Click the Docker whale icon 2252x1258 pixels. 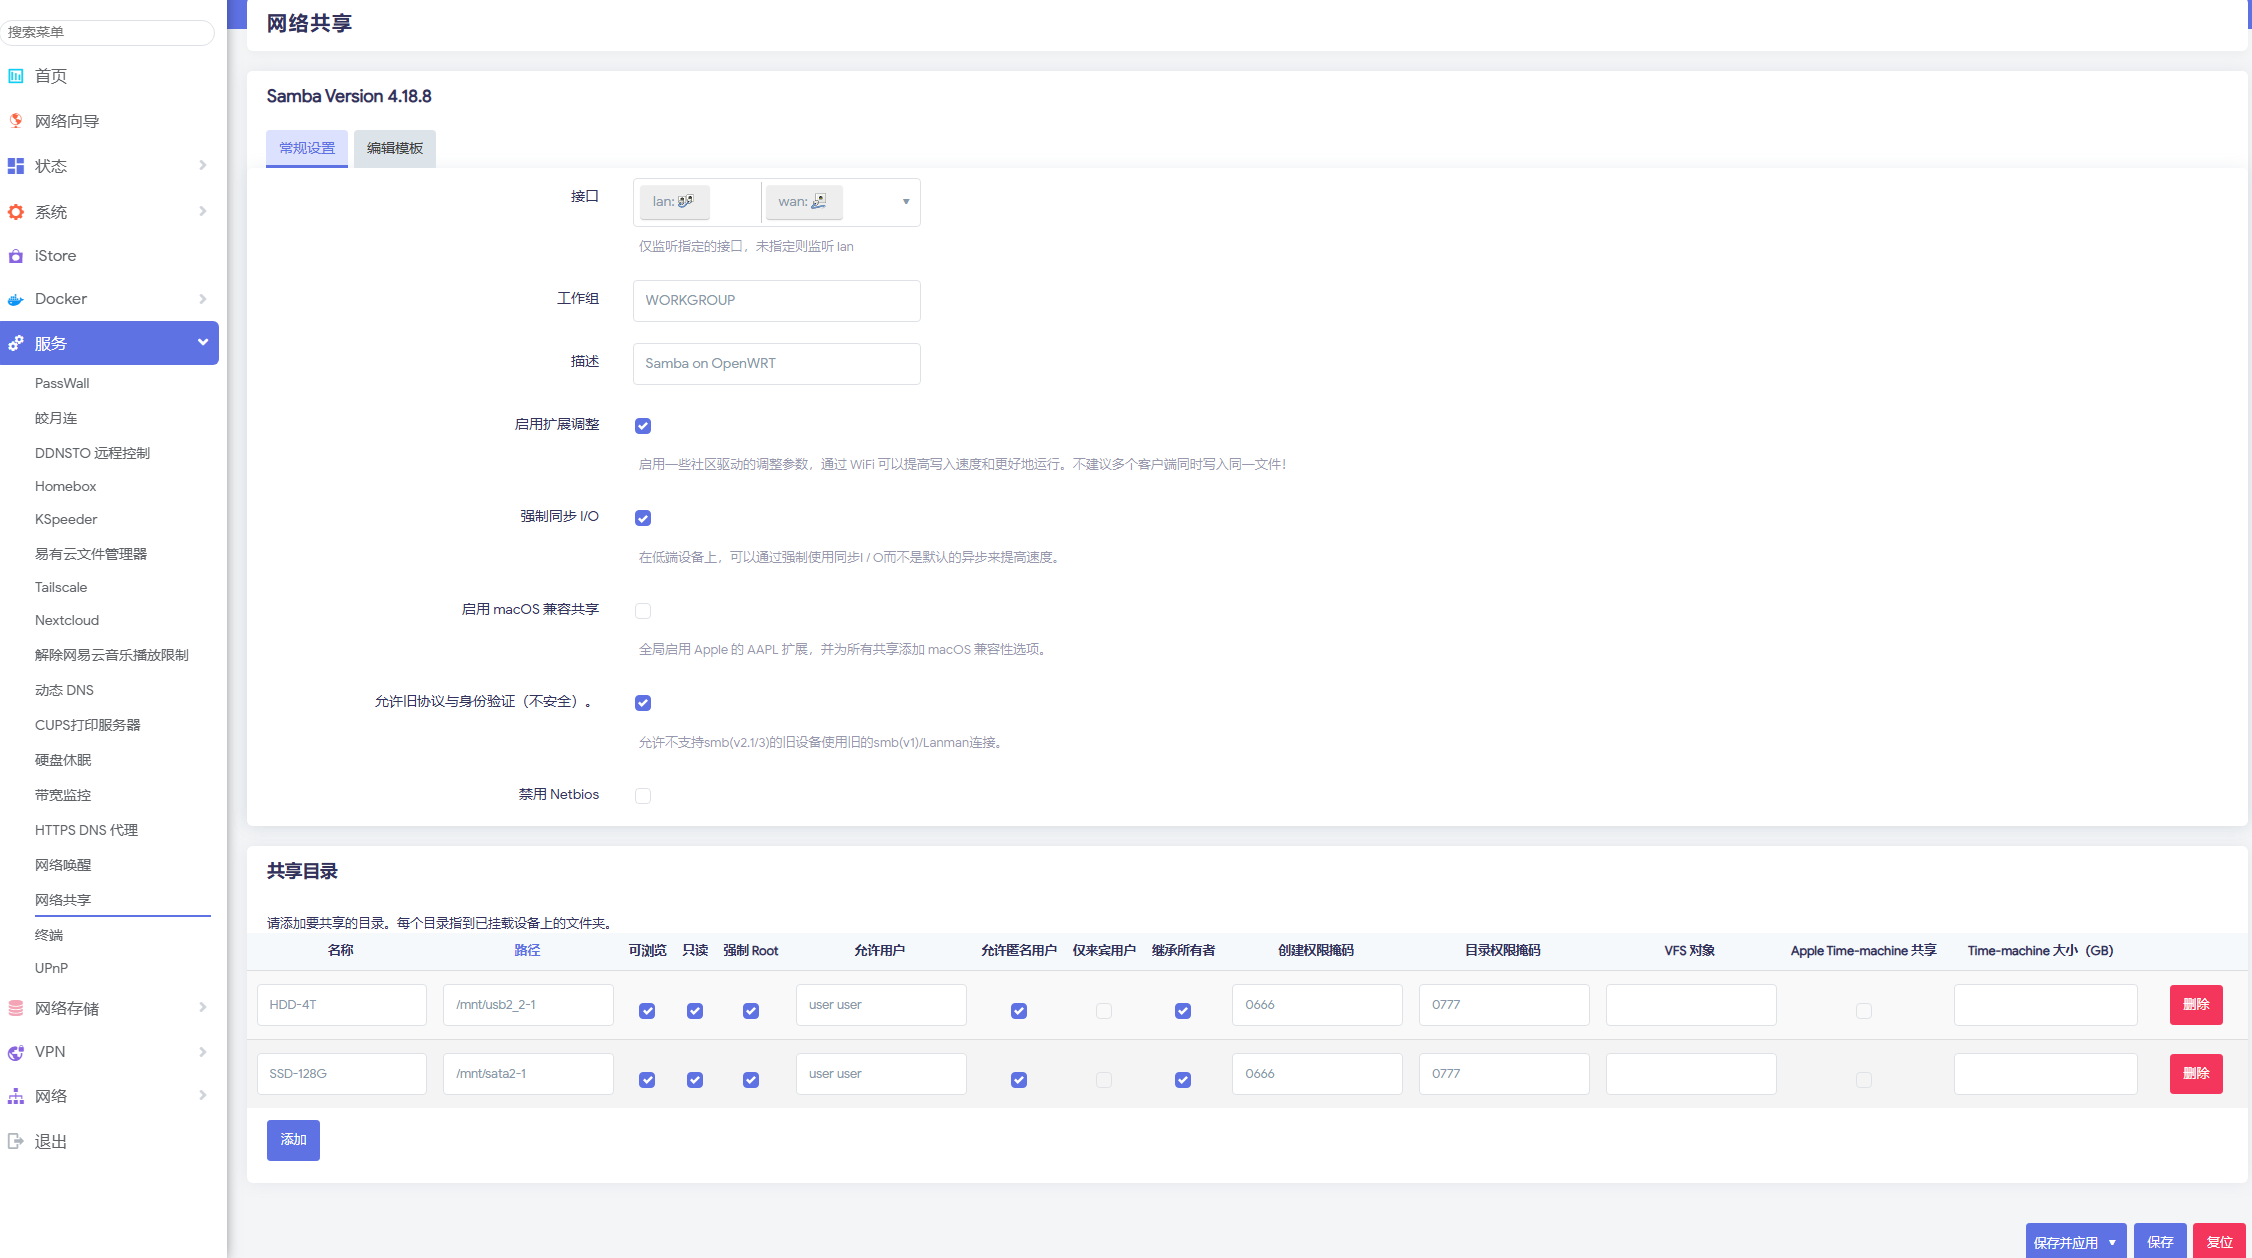coord(16,299)
